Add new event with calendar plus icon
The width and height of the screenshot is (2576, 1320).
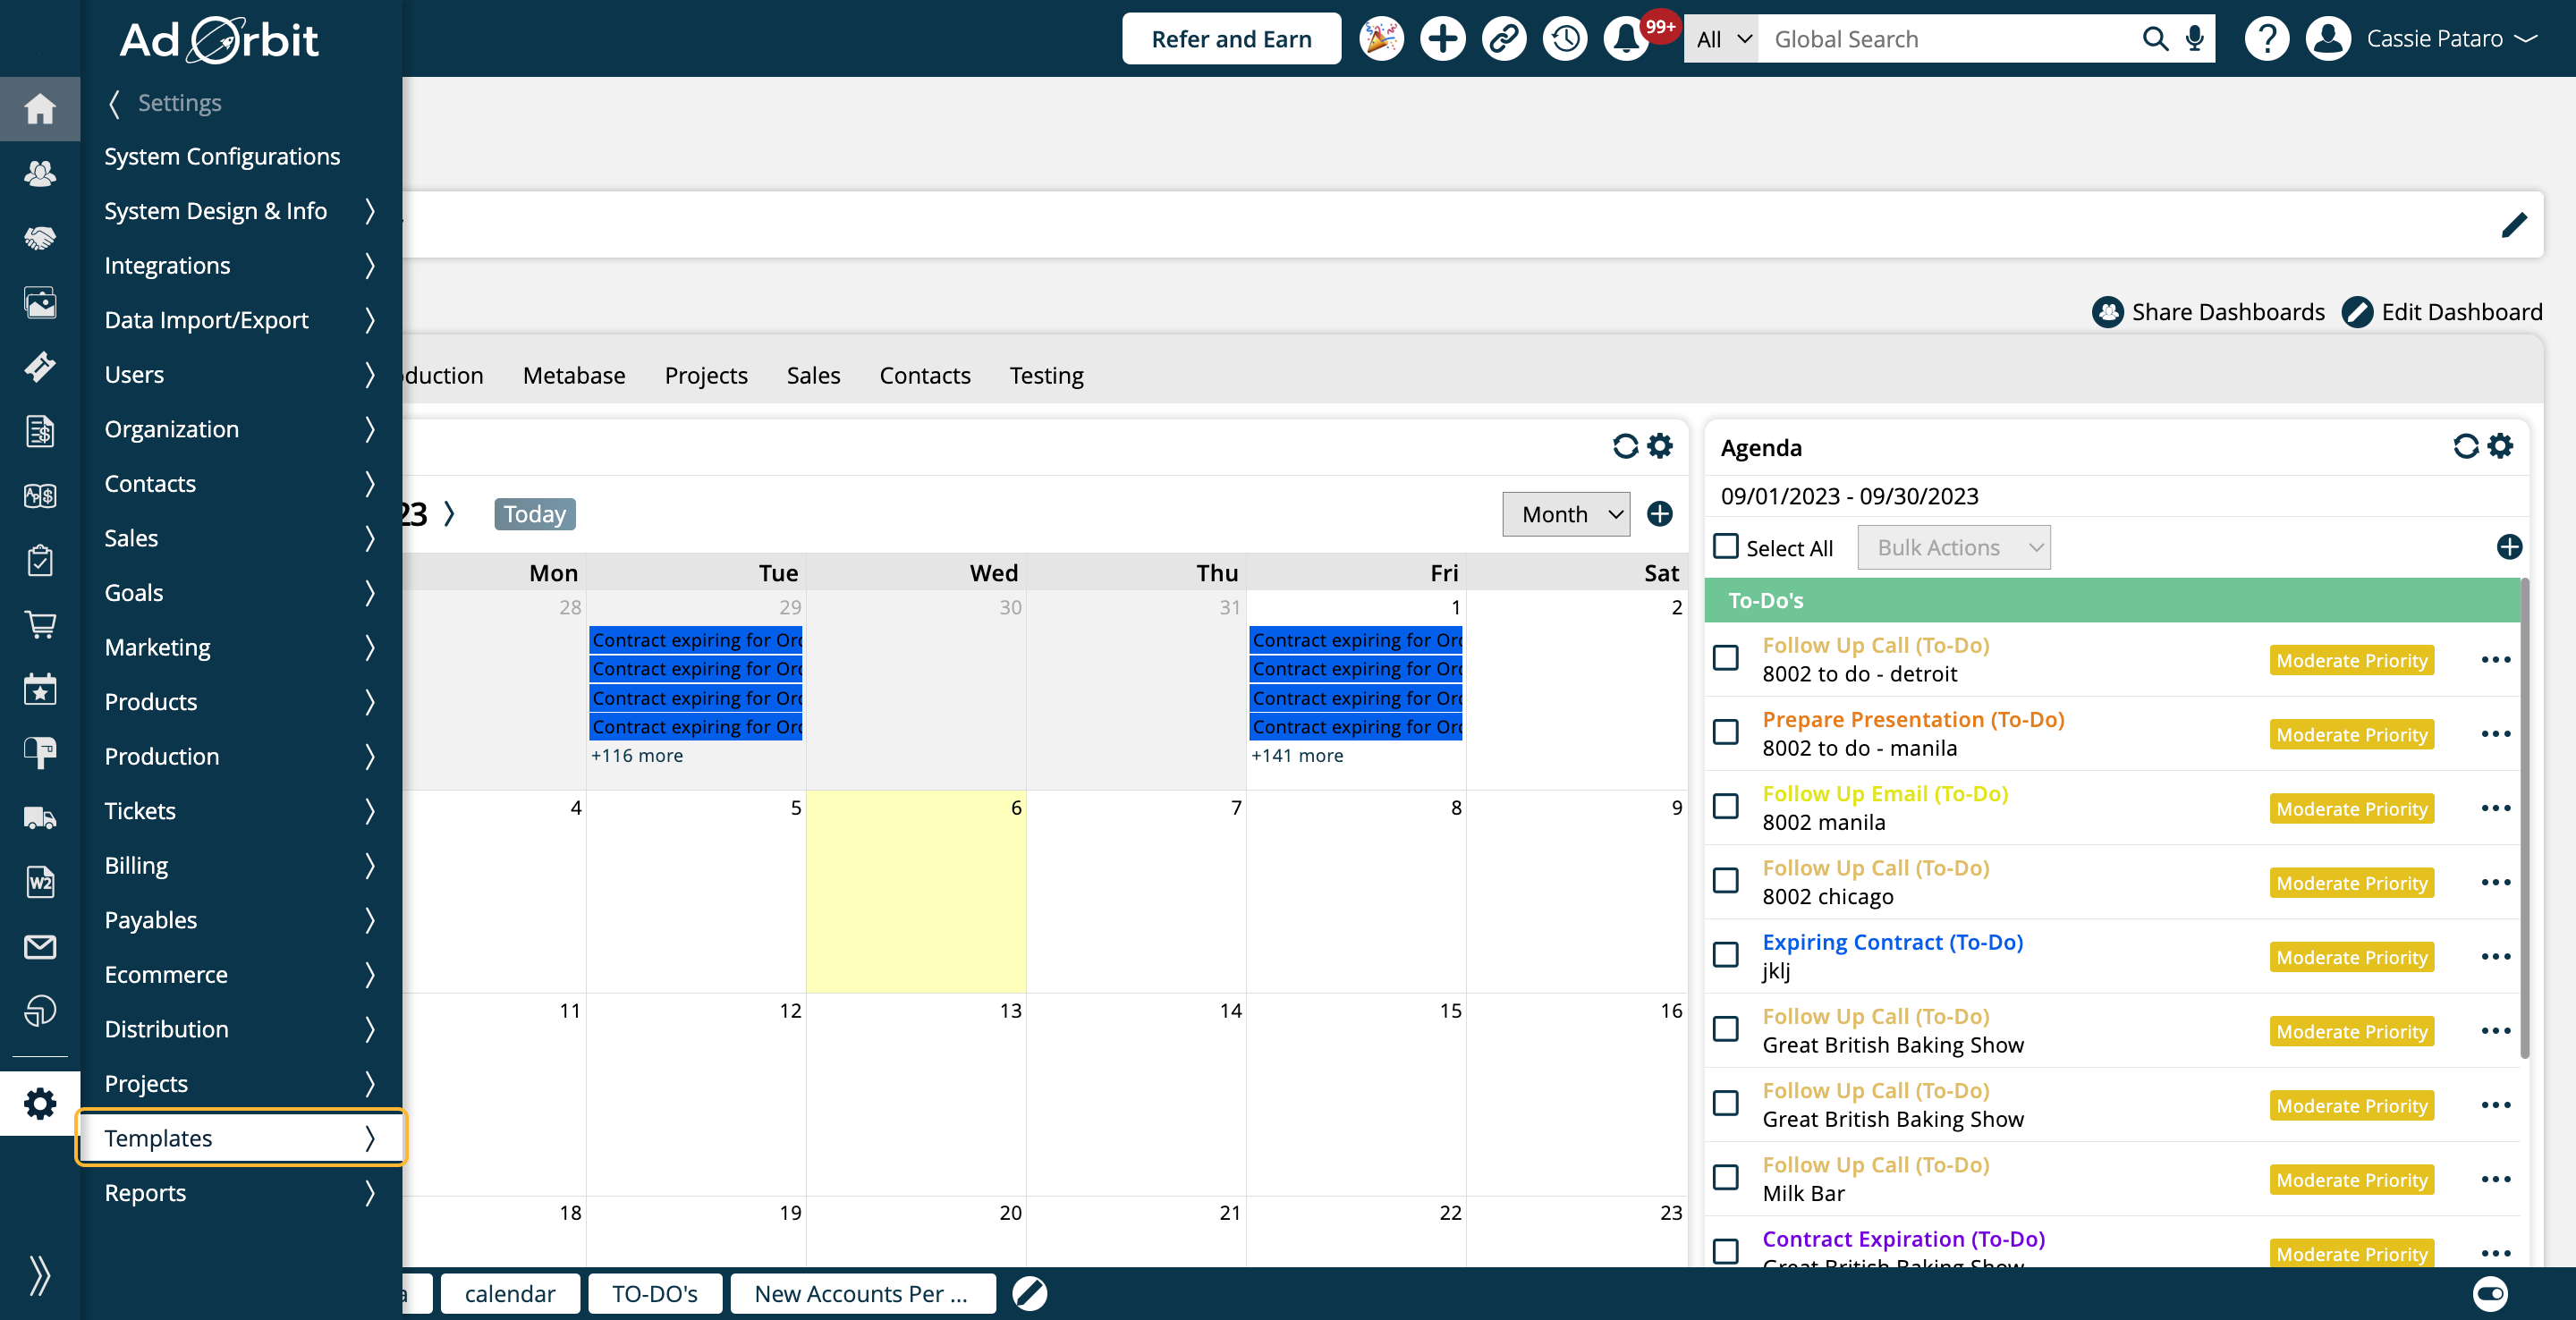click(x=1660, y=514)
